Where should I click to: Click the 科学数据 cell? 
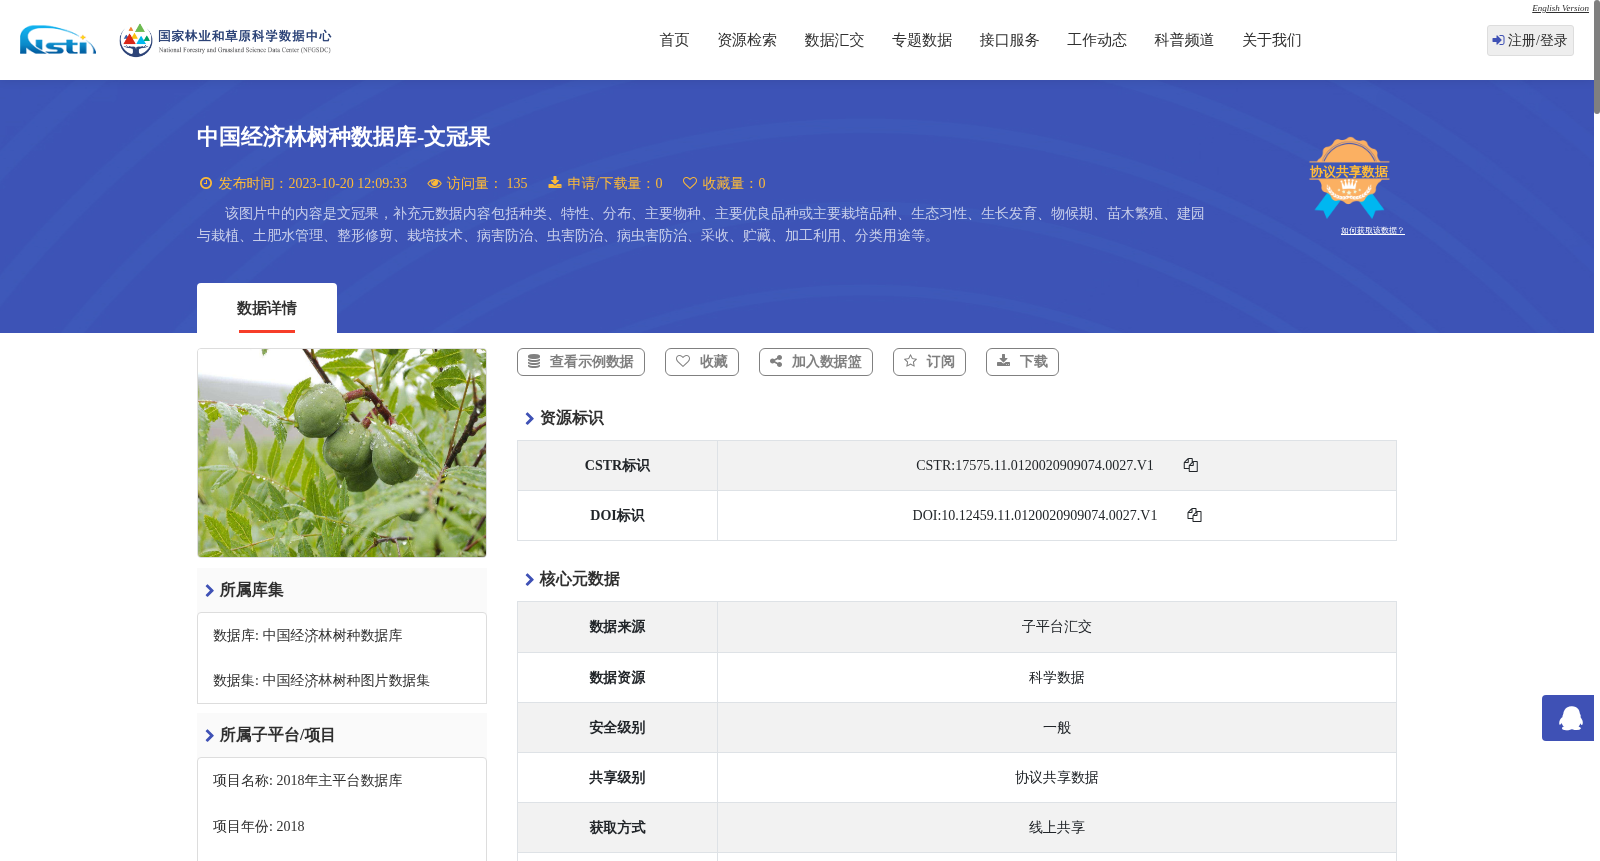(1057, 678)
